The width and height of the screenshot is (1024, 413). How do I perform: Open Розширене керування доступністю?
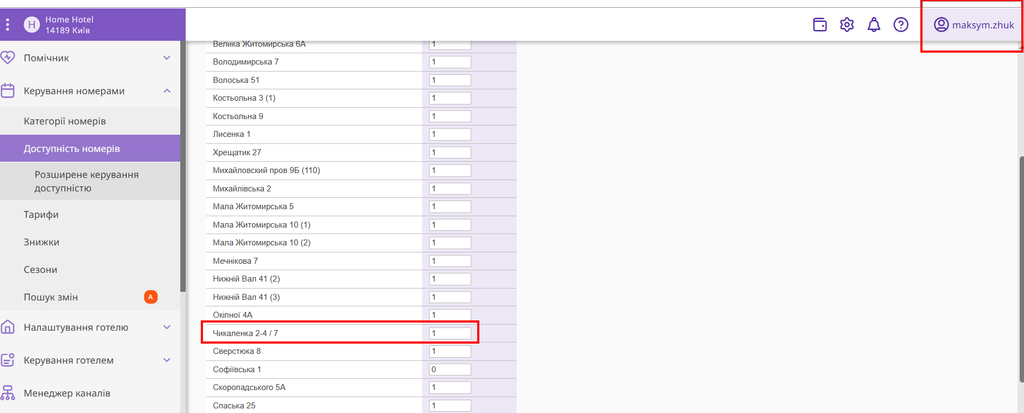(89, 182)
